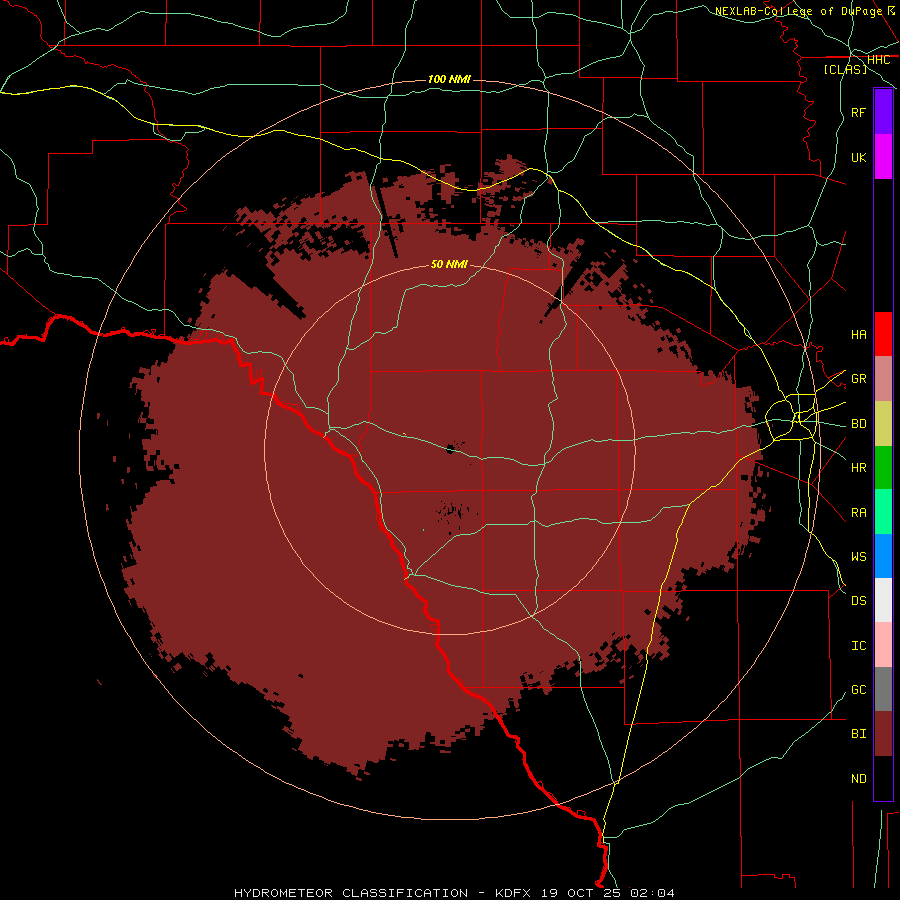
Task: Click the yellow BD legend swatch
Action: coord(883,424)
